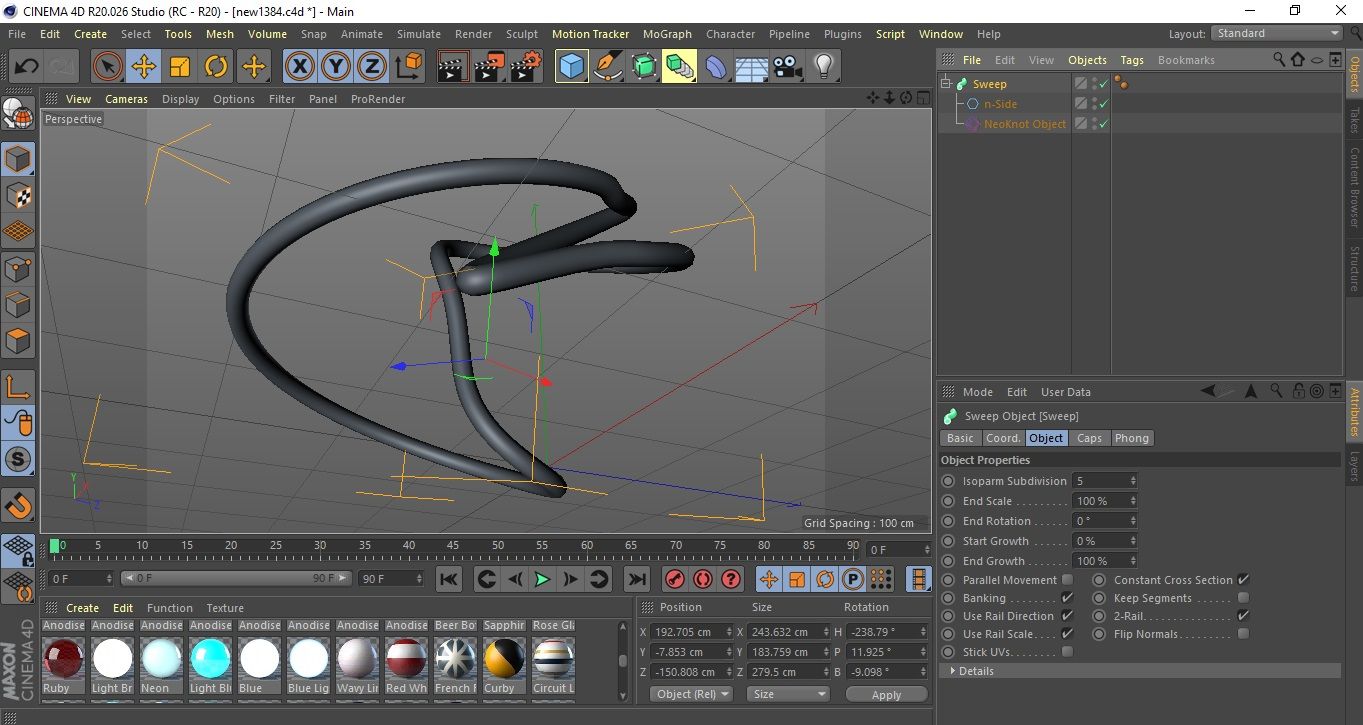Activate the Rotate tool
The image size is (1363, 725).
[x=216, y=67]
